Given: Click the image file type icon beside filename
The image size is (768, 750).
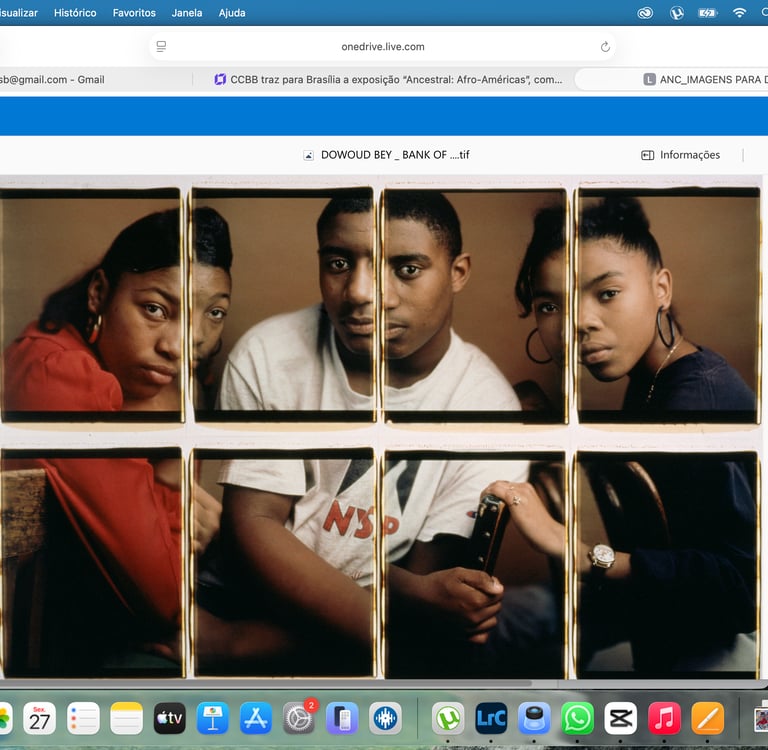Looking at the screenshot, I should click(308, 155).
